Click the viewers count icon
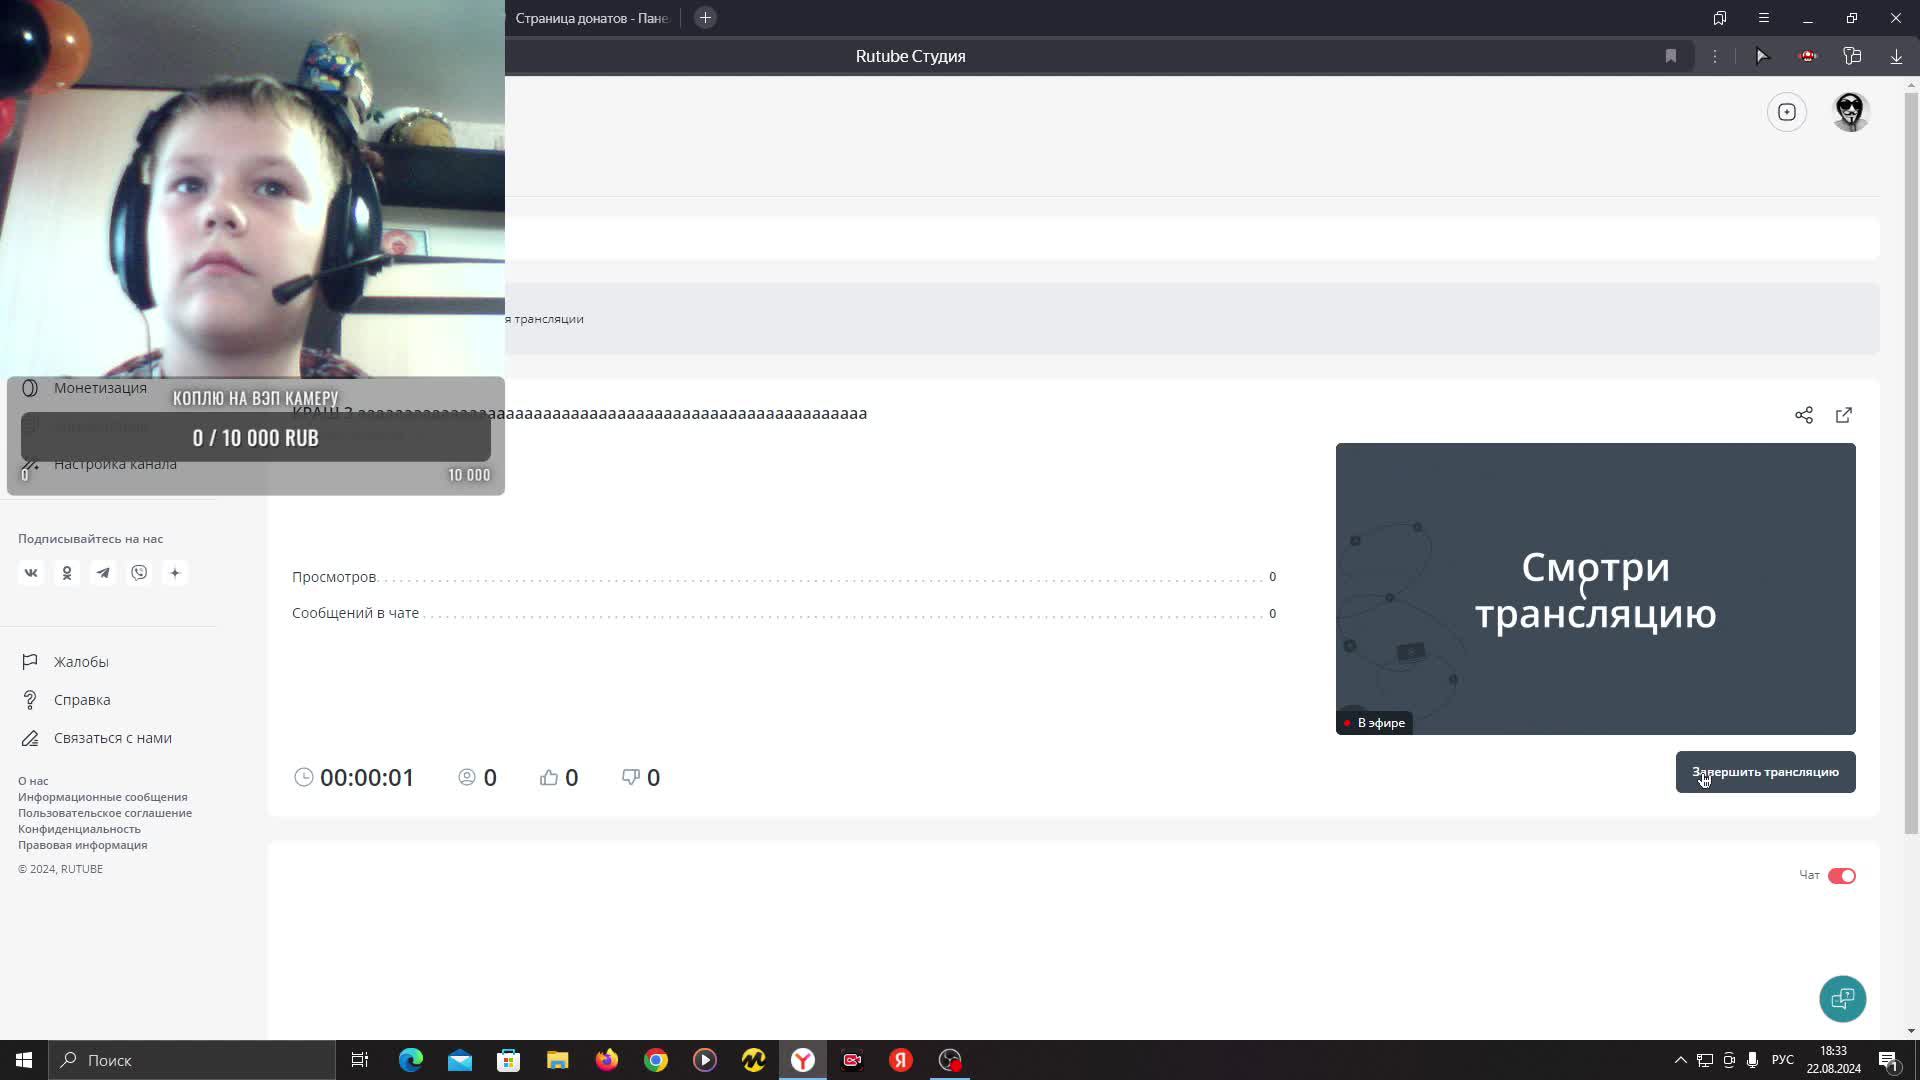Viewport: 1920px width, 1080px height. (x=467, y=777)
